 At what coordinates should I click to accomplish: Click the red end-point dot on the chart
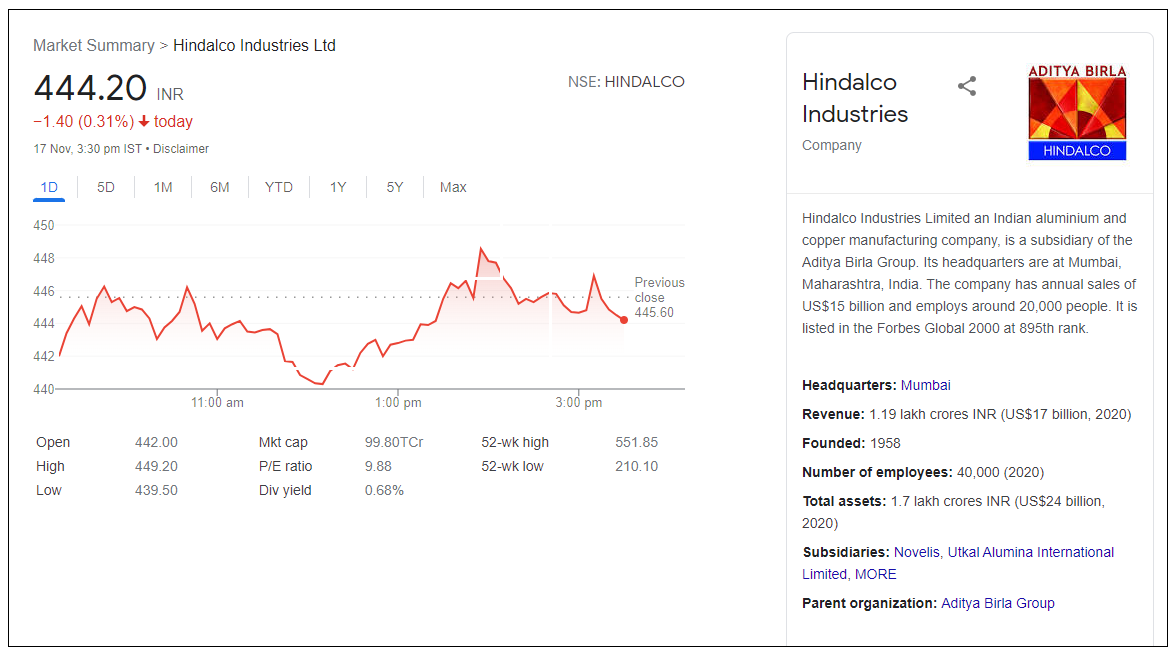coord(624,320)
